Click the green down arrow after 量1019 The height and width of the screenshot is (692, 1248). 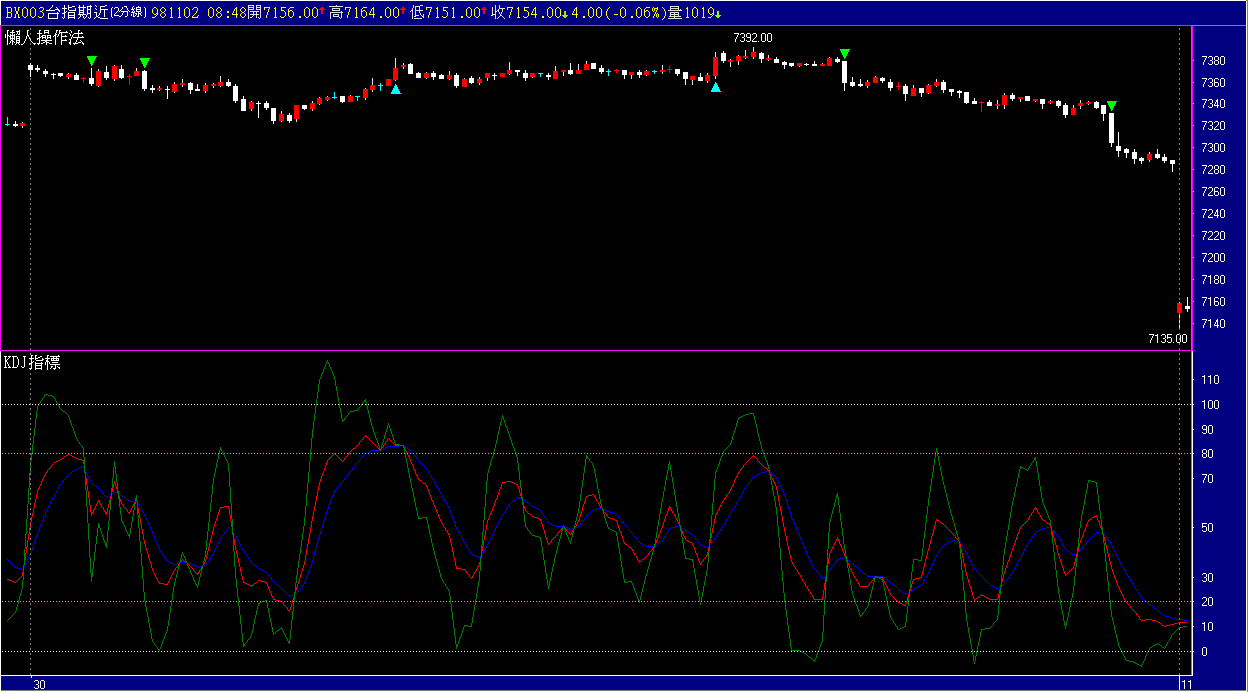point(719,13)
